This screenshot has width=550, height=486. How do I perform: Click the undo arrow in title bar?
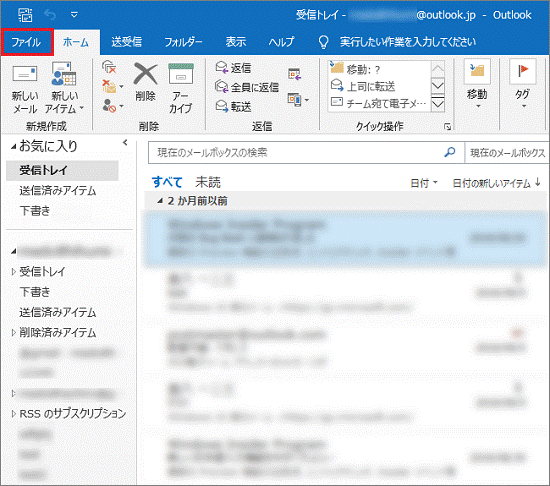(50, 15)
